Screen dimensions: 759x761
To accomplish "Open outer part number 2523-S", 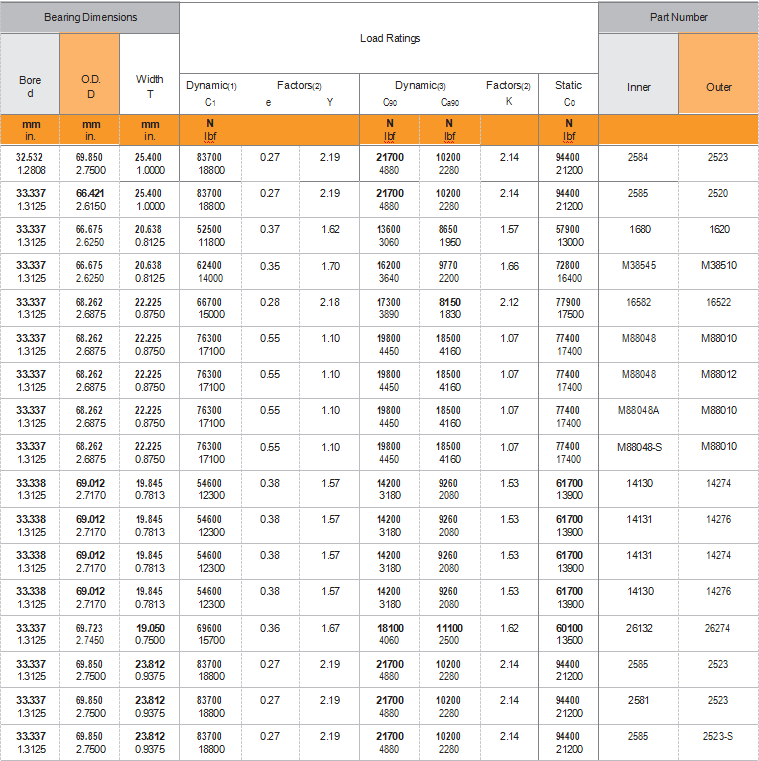I will point(718,736).
